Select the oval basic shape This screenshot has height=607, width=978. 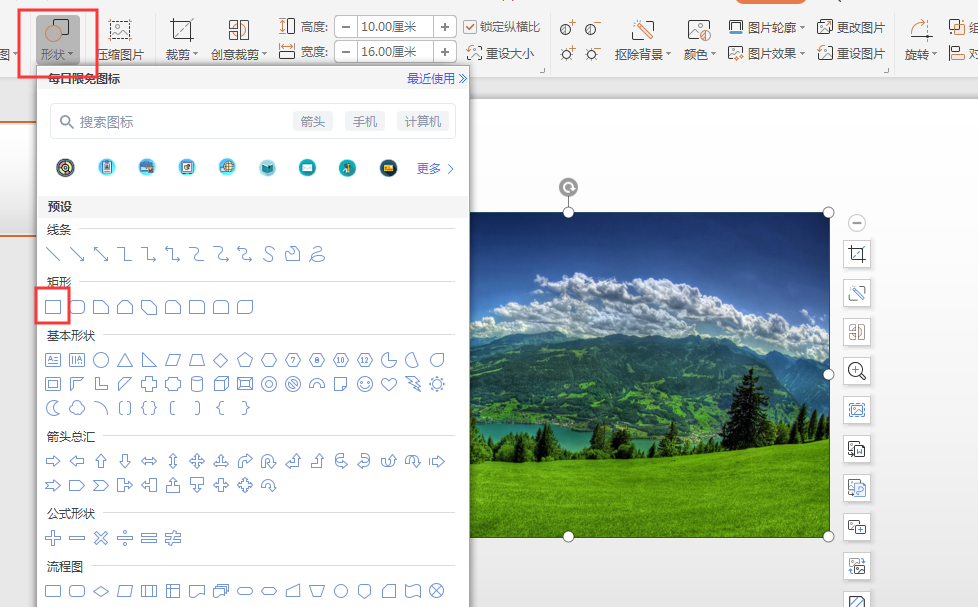[101, 360]
